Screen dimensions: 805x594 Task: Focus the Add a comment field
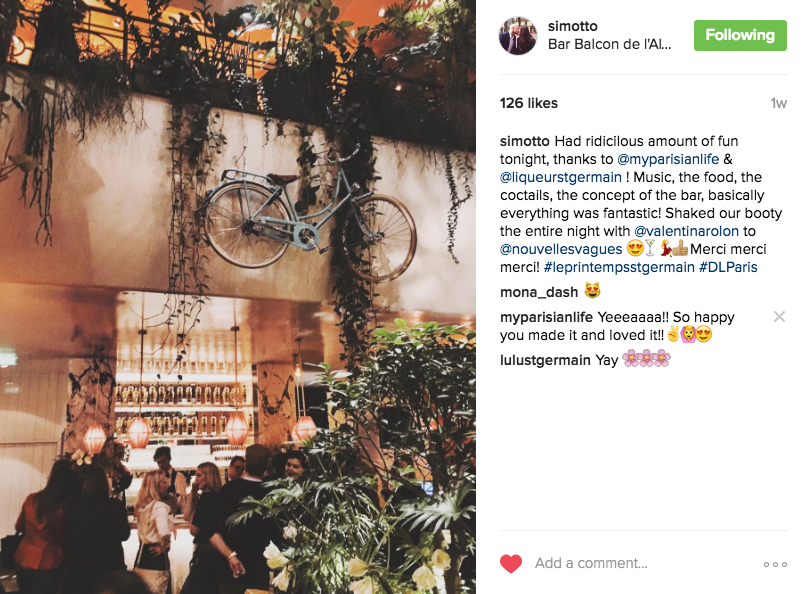[642, 564]
